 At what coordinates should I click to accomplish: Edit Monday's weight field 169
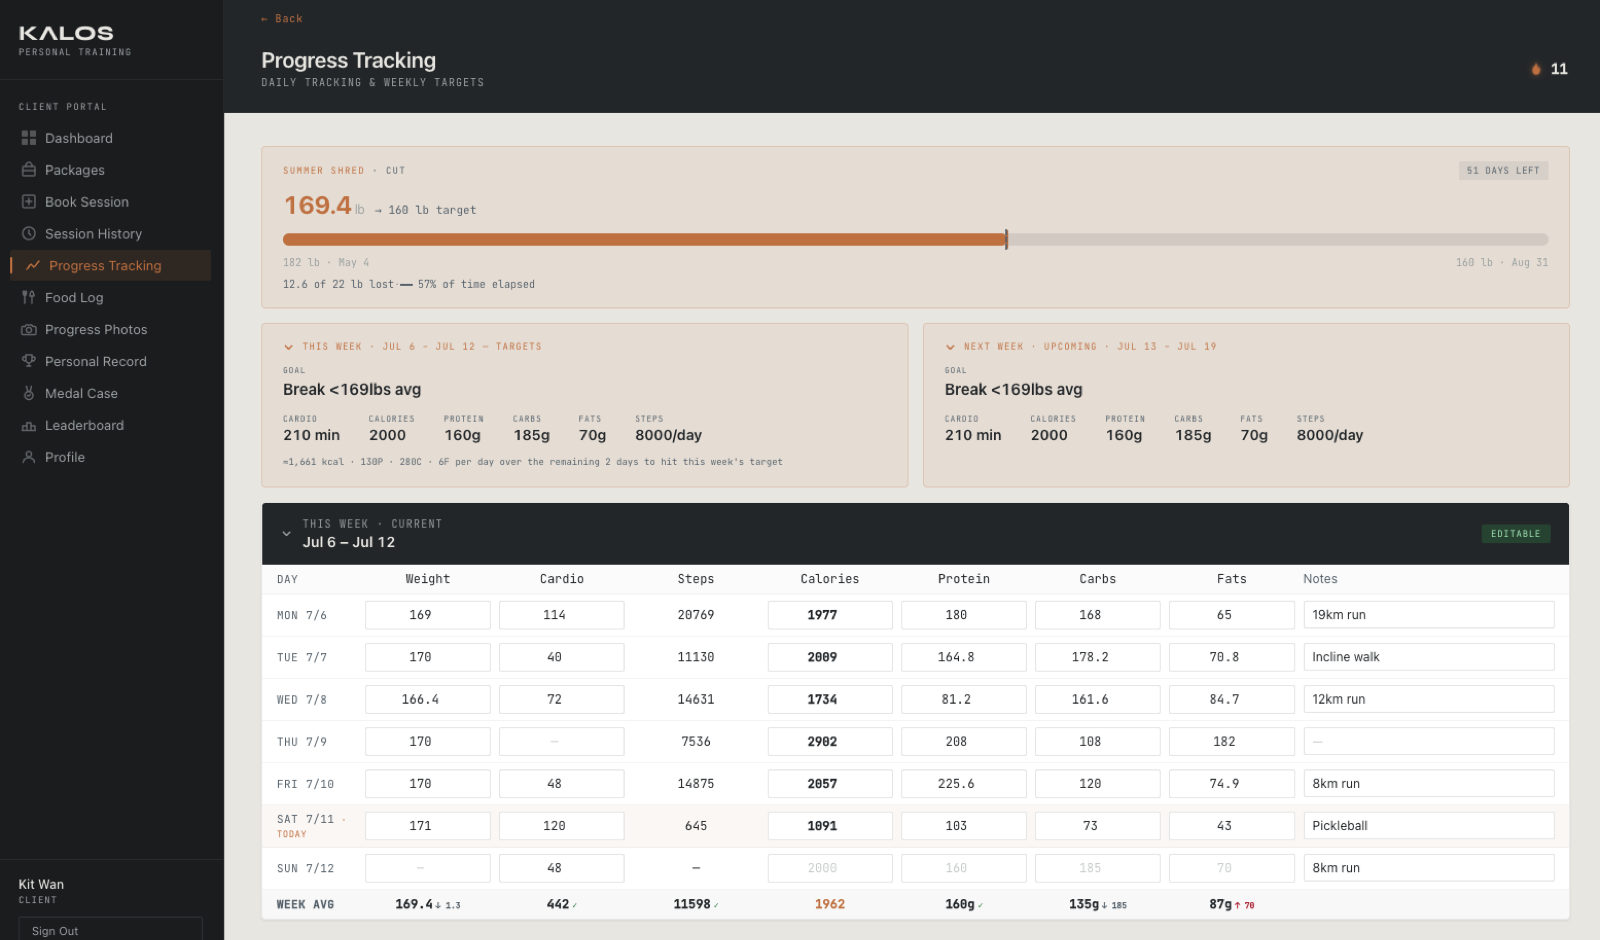tap(428, 615)
